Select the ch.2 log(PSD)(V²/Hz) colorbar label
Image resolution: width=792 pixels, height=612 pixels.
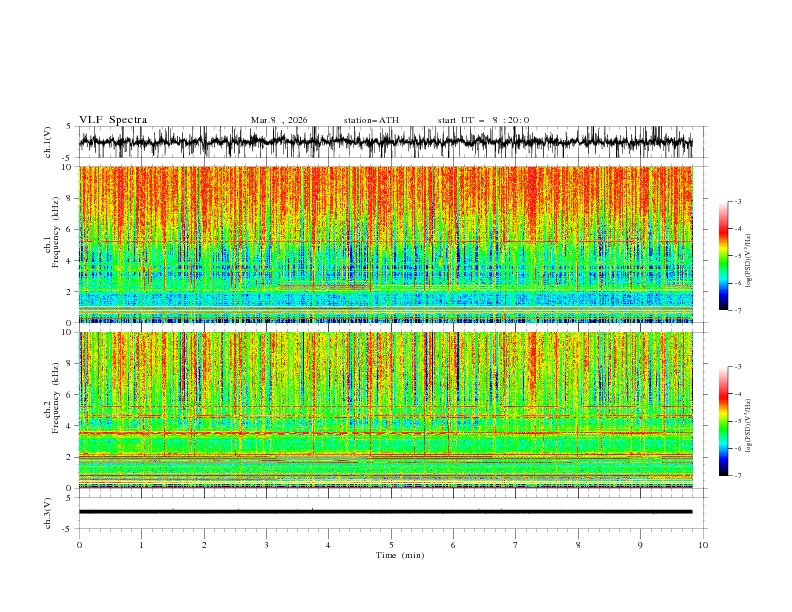click(749, 424)
